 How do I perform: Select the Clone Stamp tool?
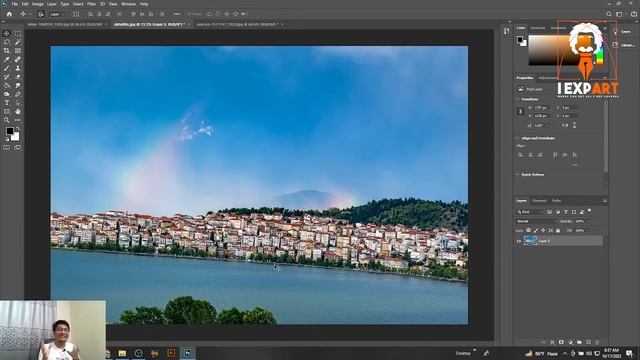coord(18,68)
